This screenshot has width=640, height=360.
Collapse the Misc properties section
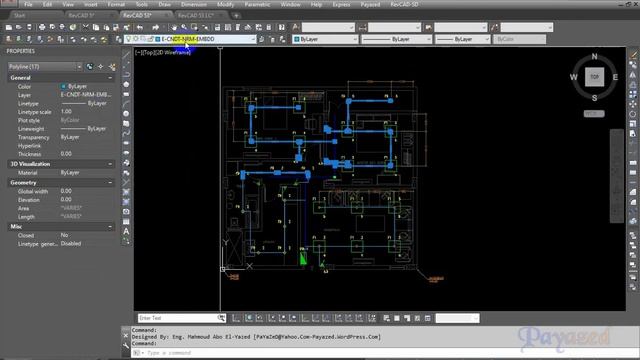point(110,226)
